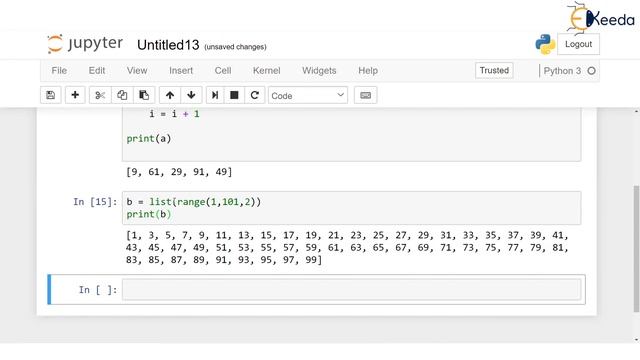Restart the kernel icon
Viewport: 640px width, 360px height.
pos(255,95)
